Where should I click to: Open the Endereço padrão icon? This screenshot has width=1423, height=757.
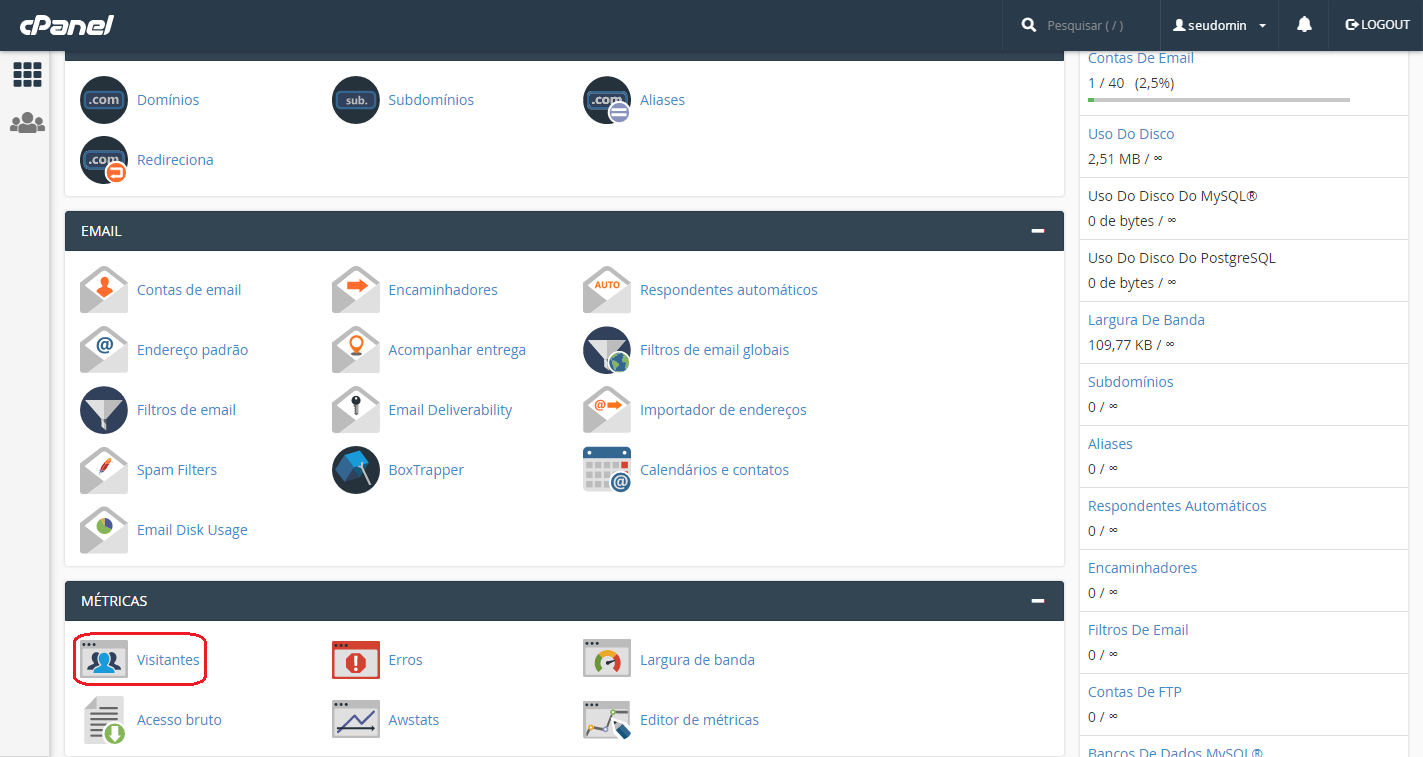click(x=104, y=350)
